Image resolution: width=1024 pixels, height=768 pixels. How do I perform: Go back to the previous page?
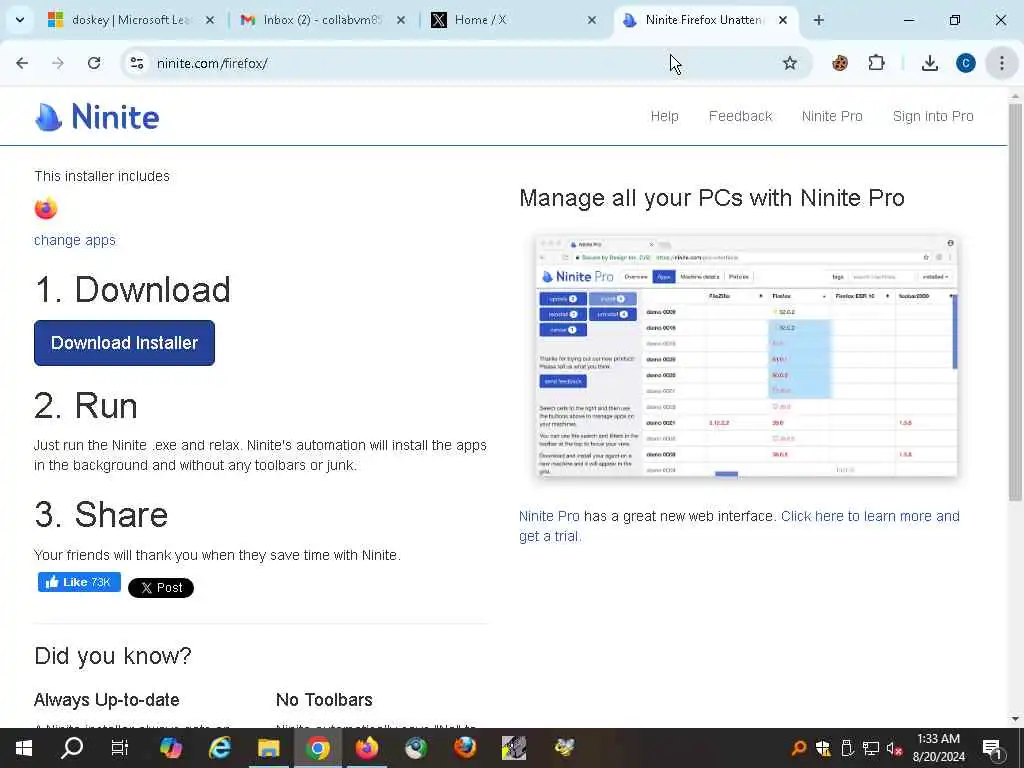pyautogui.click(x=22, y=63)
